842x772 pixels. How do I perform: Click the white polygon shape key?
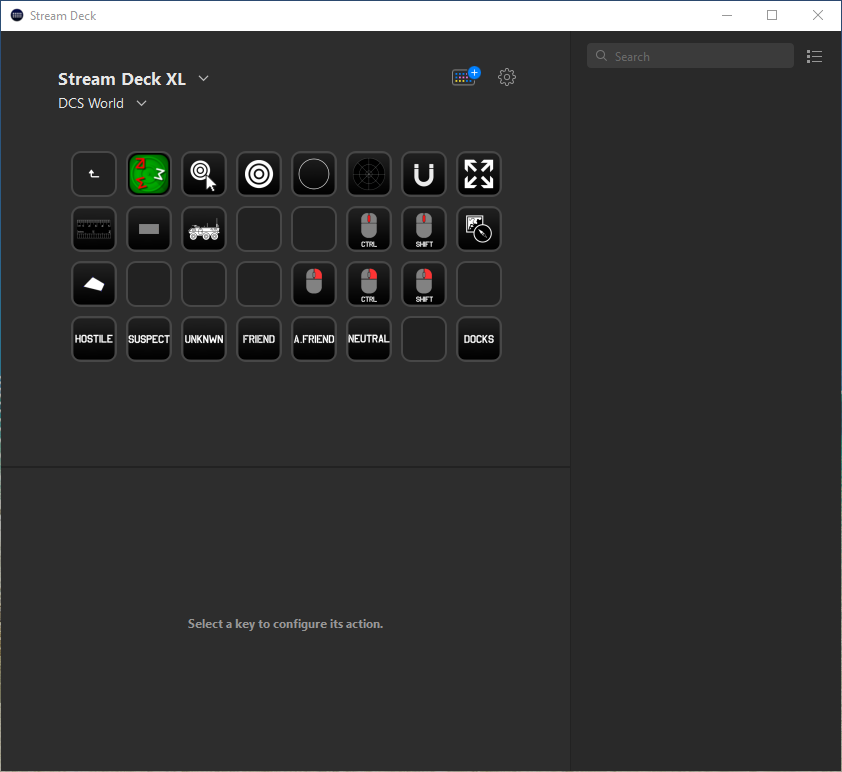coord(94,284)
